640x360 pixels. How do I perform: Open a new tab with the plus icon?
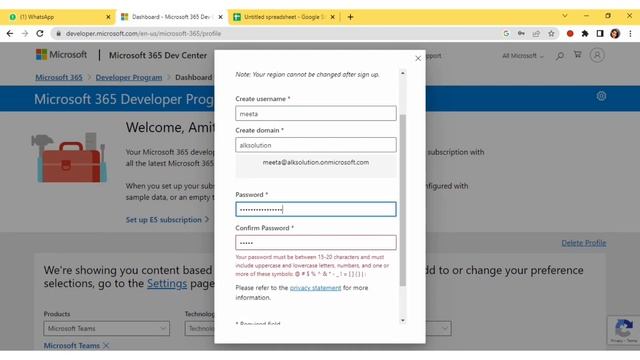pyautogui.click(x=350, y=17)
